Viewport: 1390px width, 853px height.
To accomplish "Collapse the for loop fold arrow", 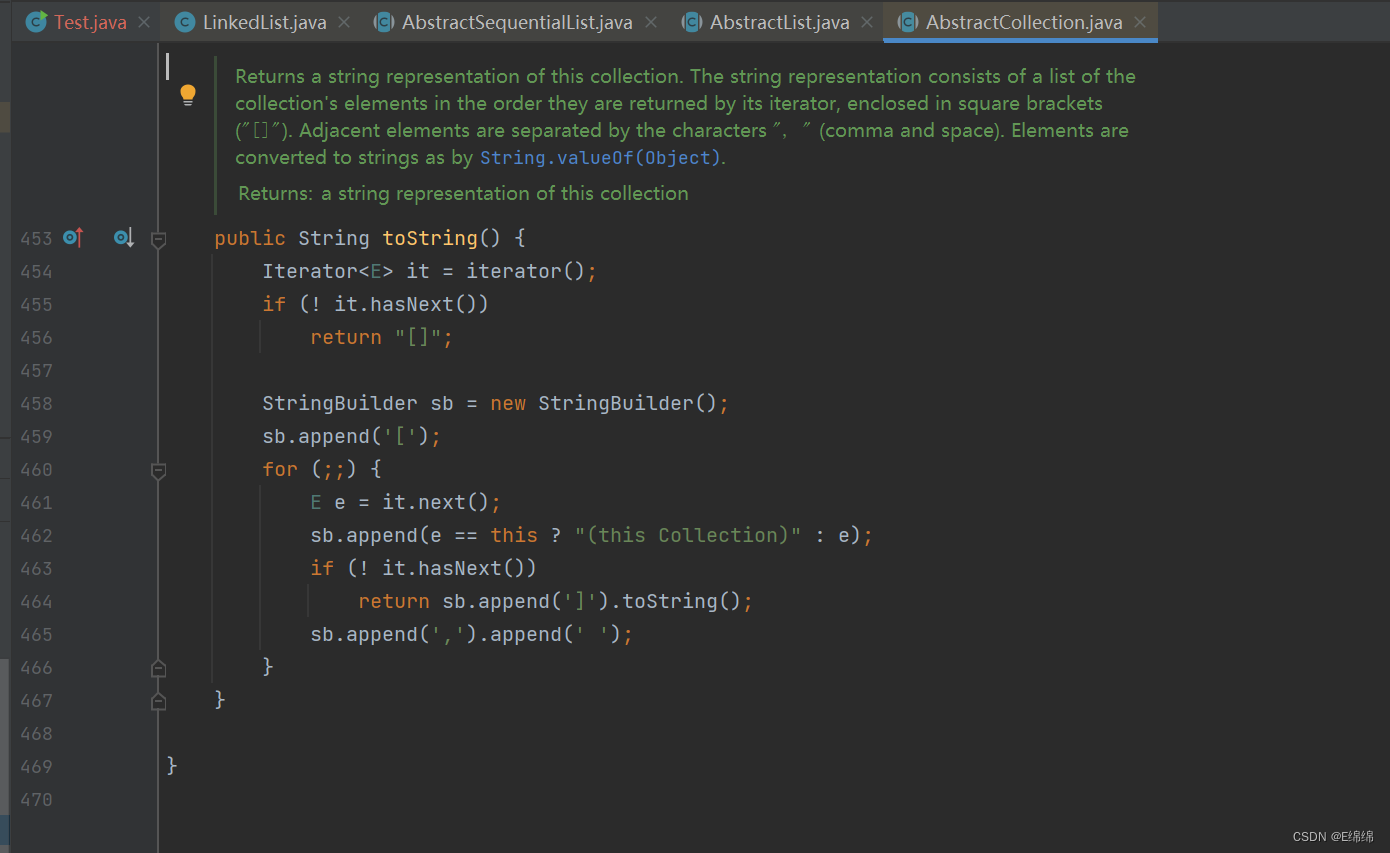I will 158,470.
